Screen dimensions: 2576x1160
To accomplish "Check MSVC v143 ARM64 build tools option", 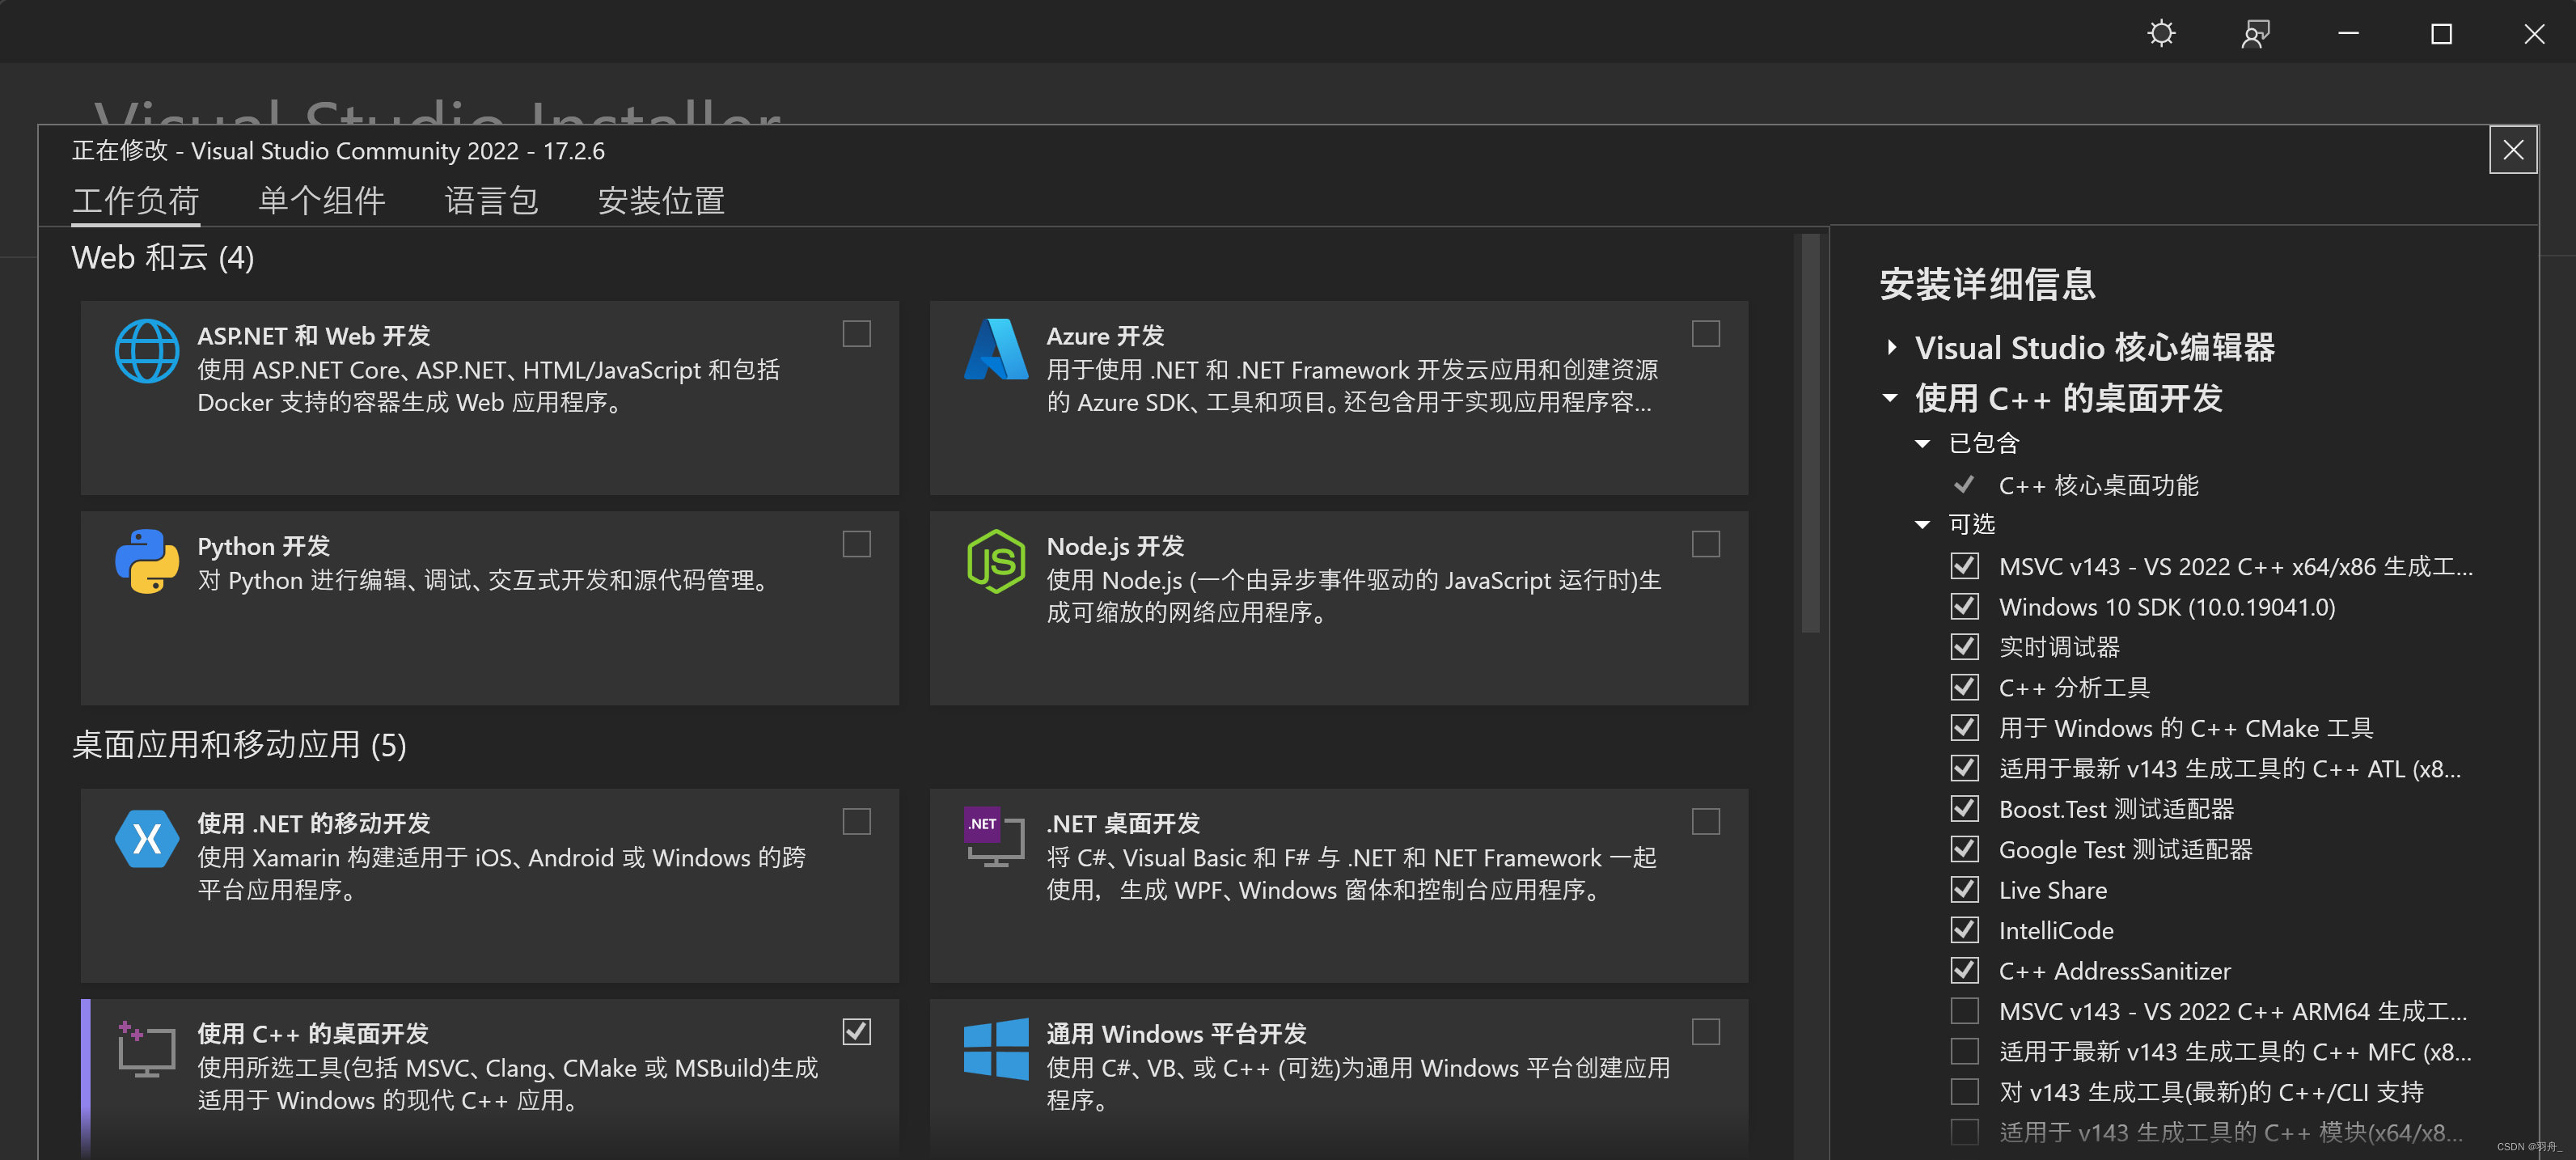I will (1964, 1011).
